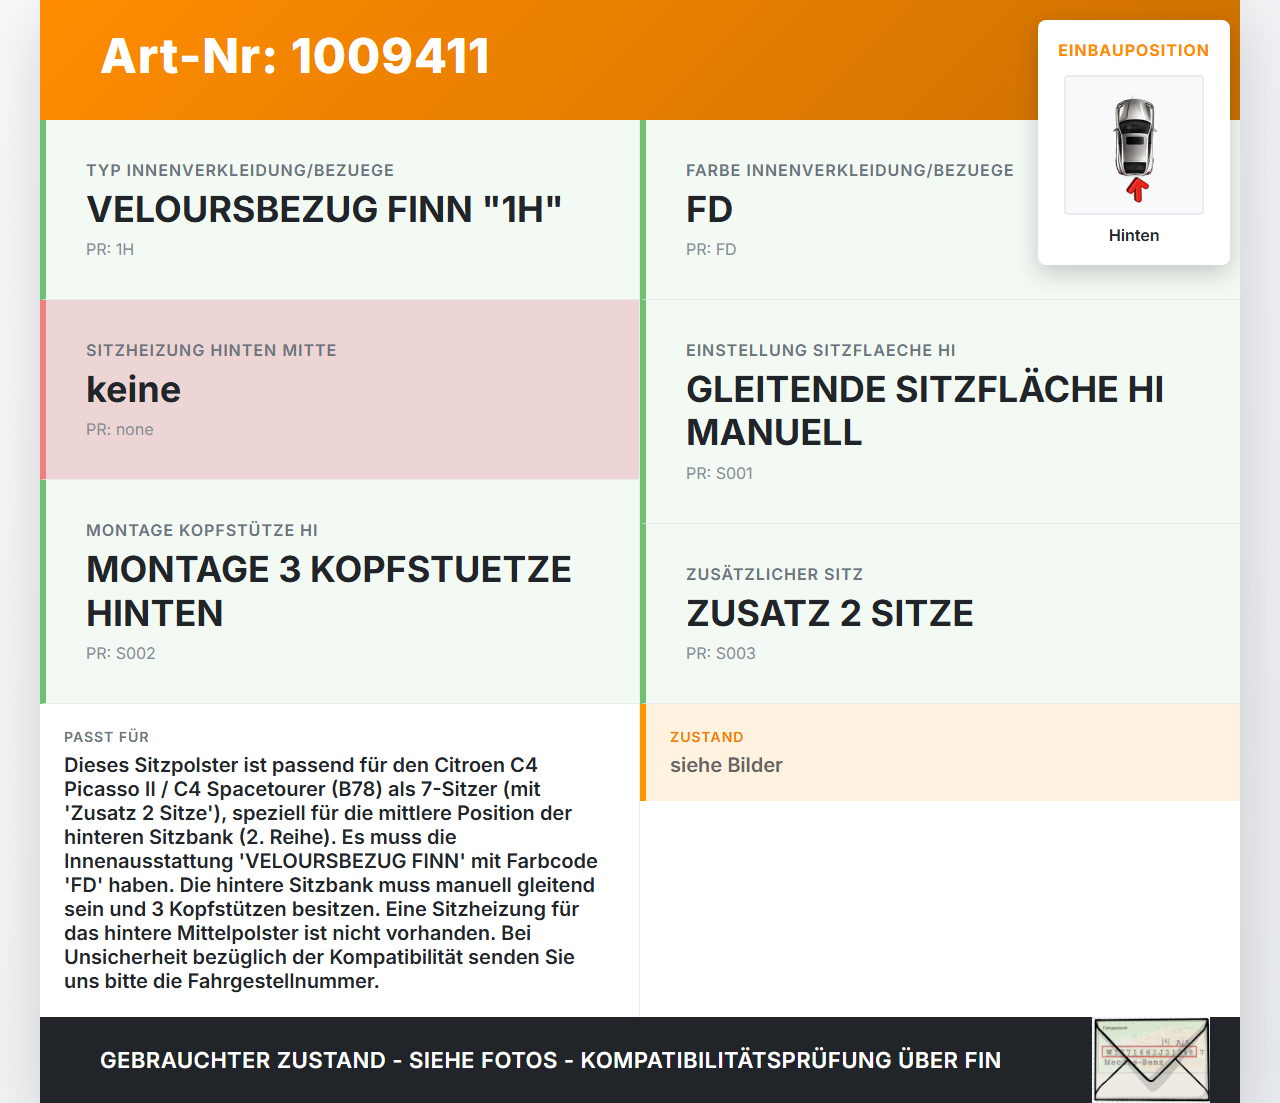Click the PR: S001 code
Image resolution: width=1280 pixels, height=1103 pixels.
click(719, 473)
